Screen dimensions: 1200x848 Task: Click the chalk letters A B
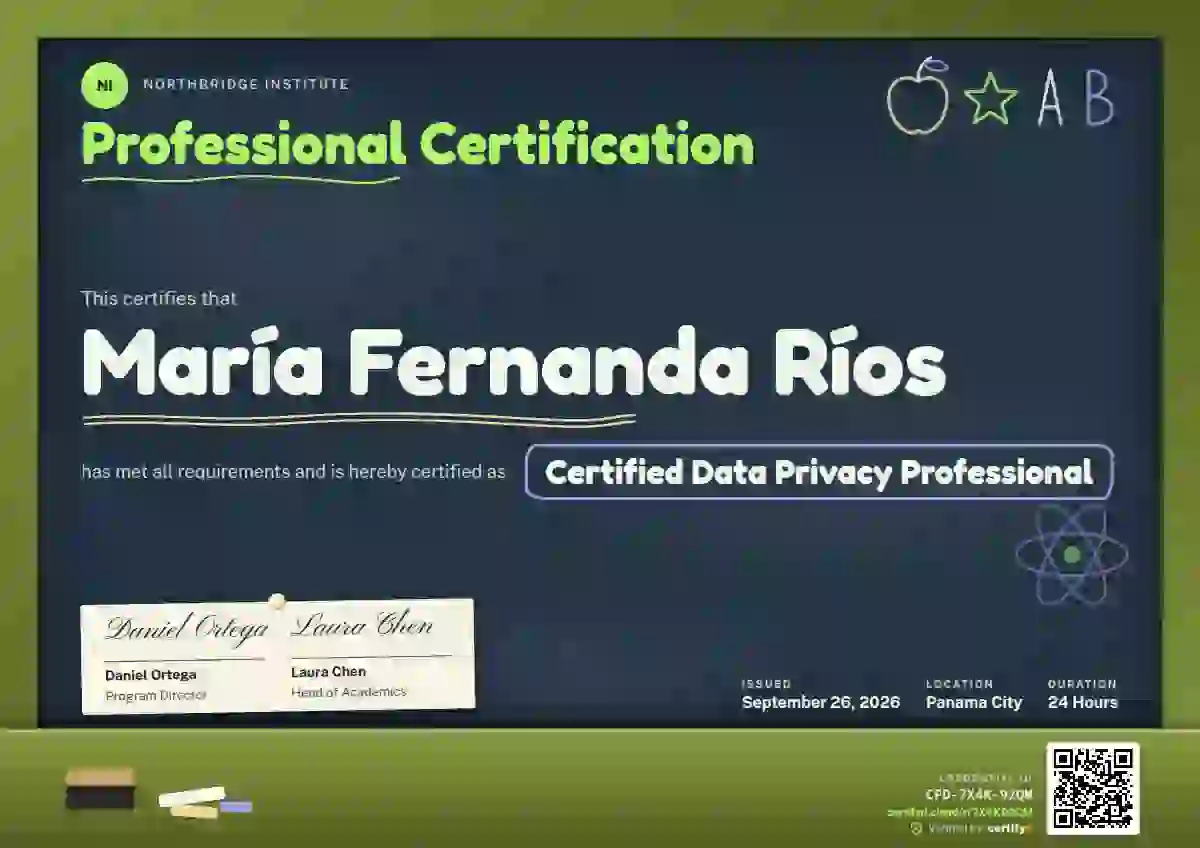pos(1076,98)
